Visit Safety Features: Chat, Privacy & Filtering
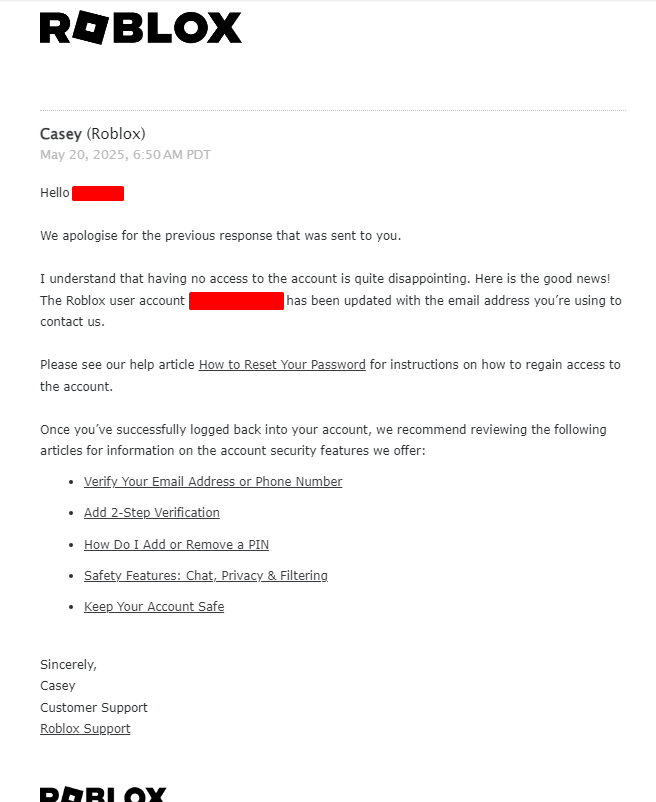 206,576
